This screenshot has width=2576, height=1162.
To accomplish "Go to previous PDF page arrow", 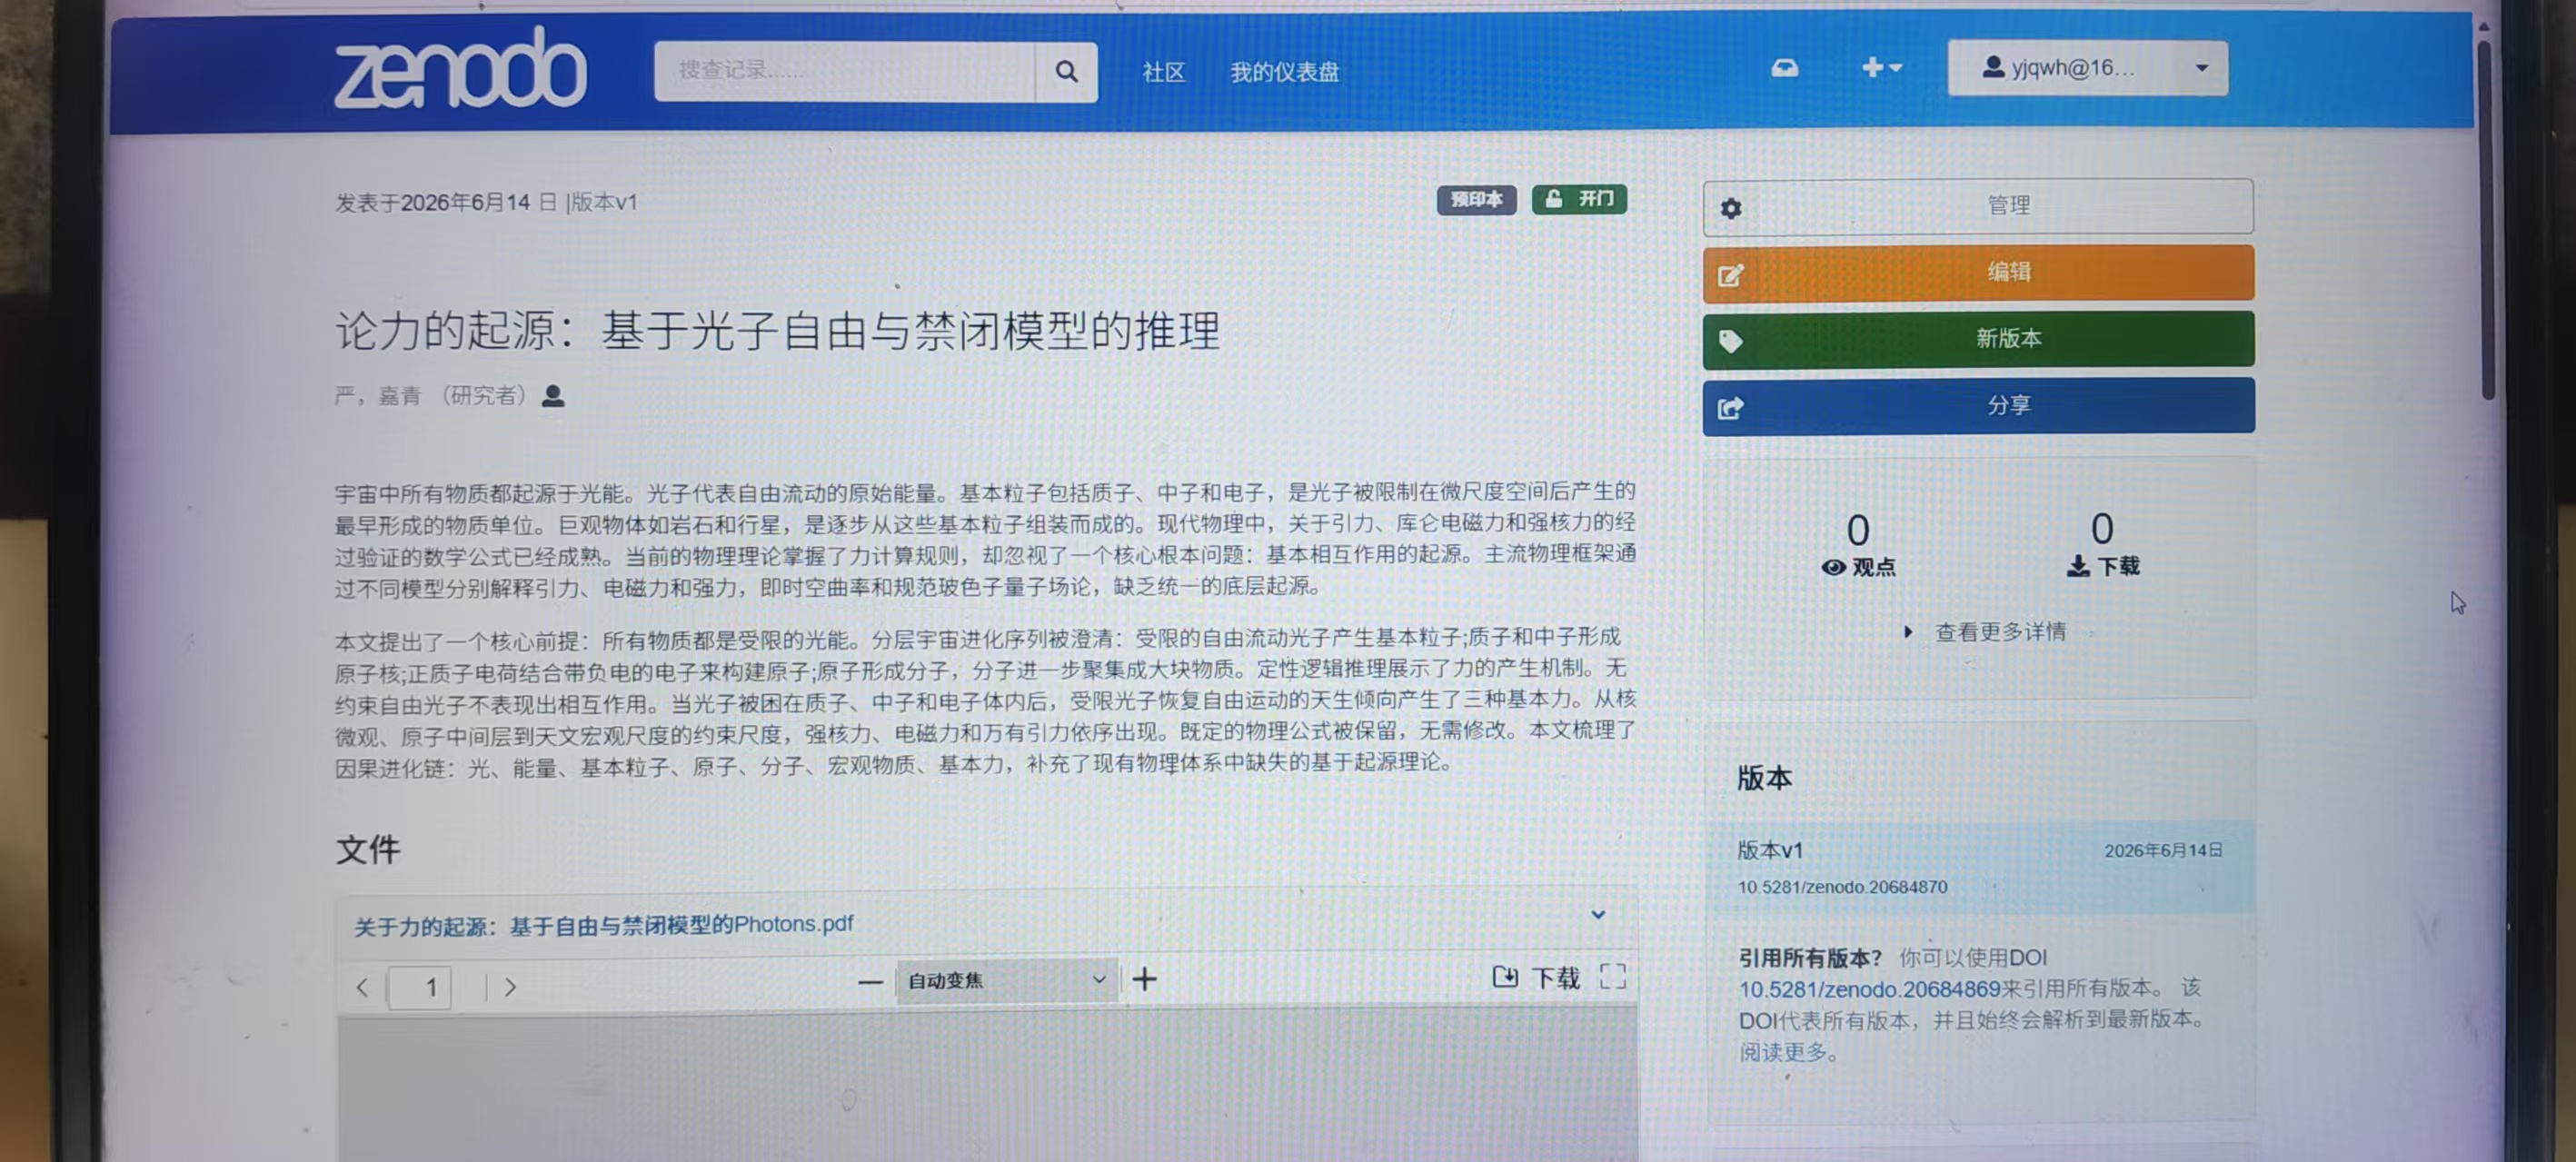I will click(x=362, y=988).
